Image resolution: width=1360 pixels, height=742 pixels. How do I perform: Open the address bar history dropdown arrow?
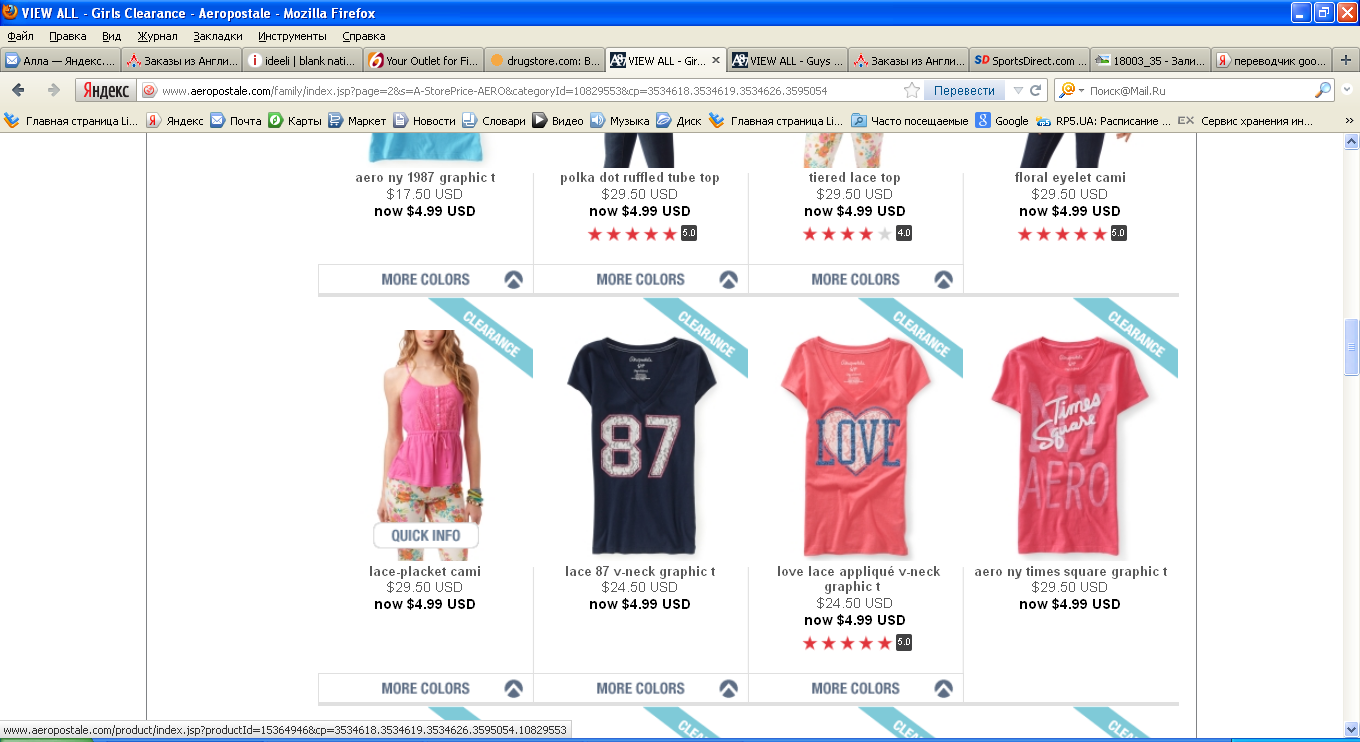(x=1018, y=90)
